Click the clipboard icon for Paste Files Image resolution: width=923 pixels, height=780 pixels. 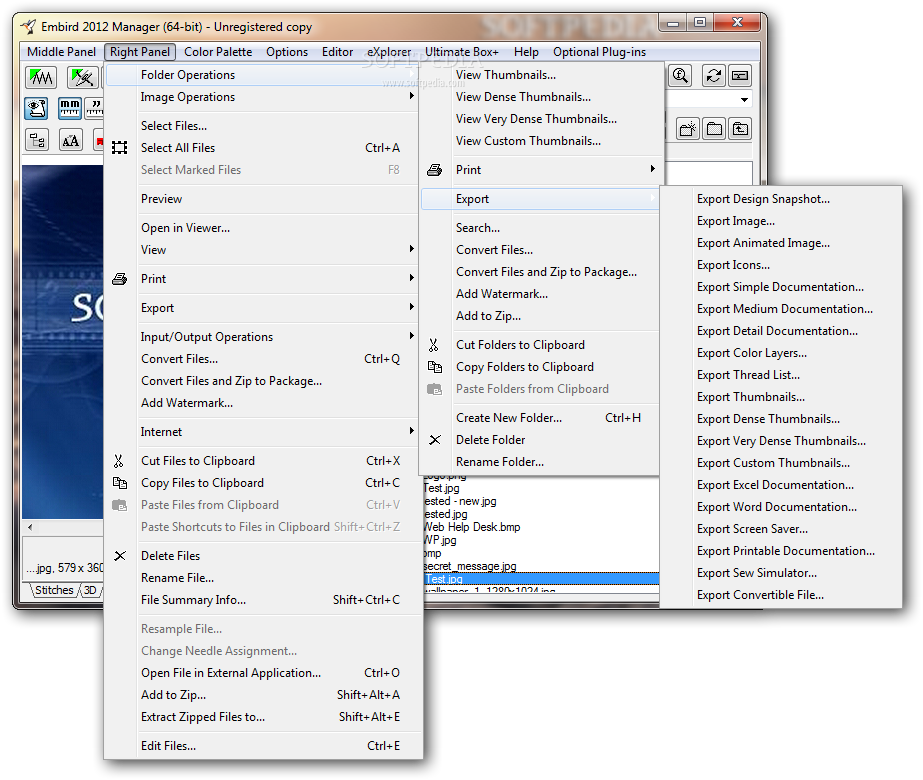(x=119, y=505)
